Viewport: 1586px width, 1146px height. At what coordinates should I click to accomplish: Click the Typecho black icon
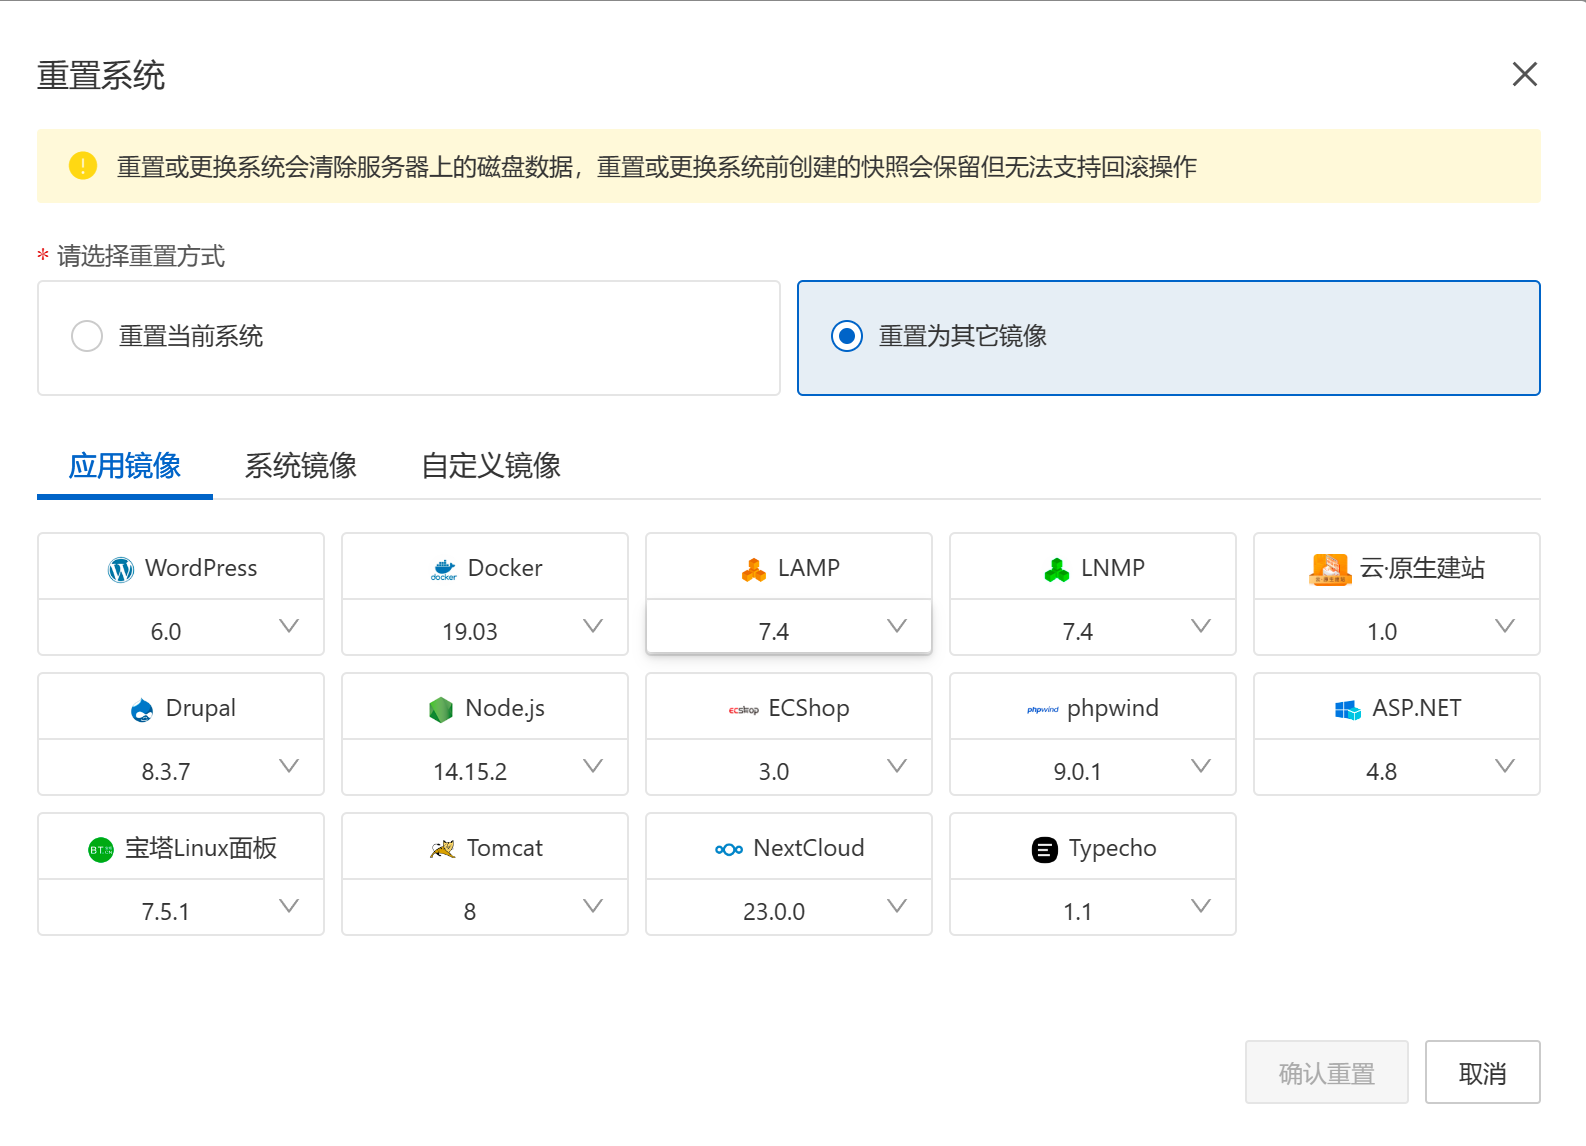[1044, 849]
